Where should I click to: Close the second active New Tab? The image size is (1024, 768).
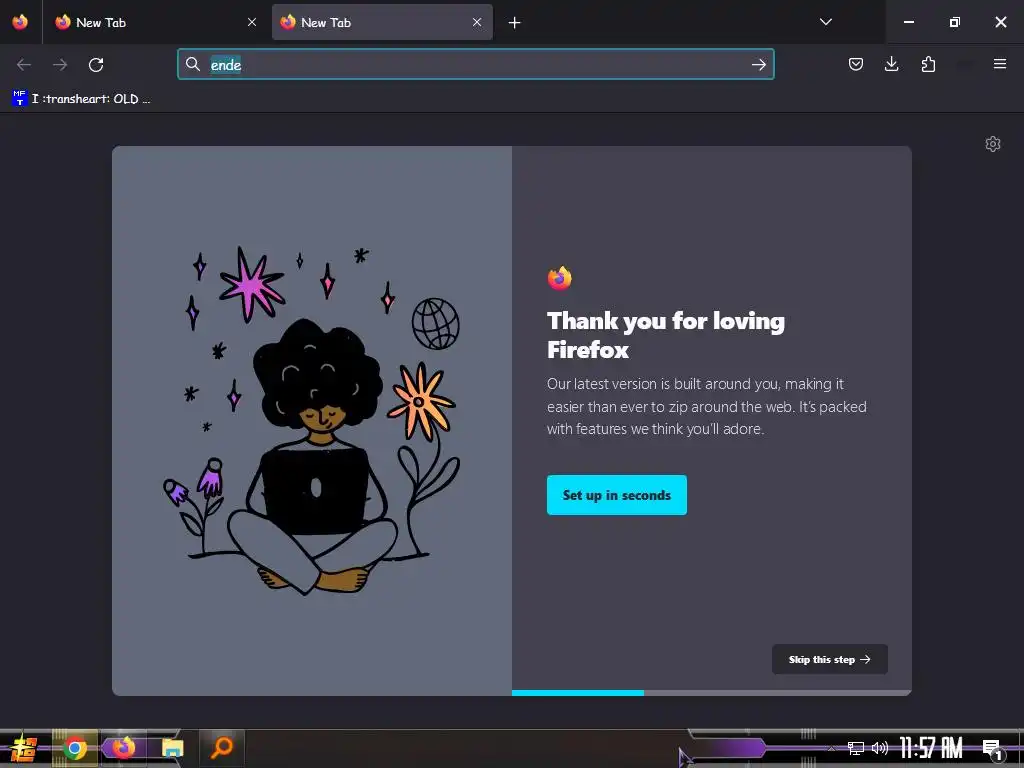pos(477,22)
